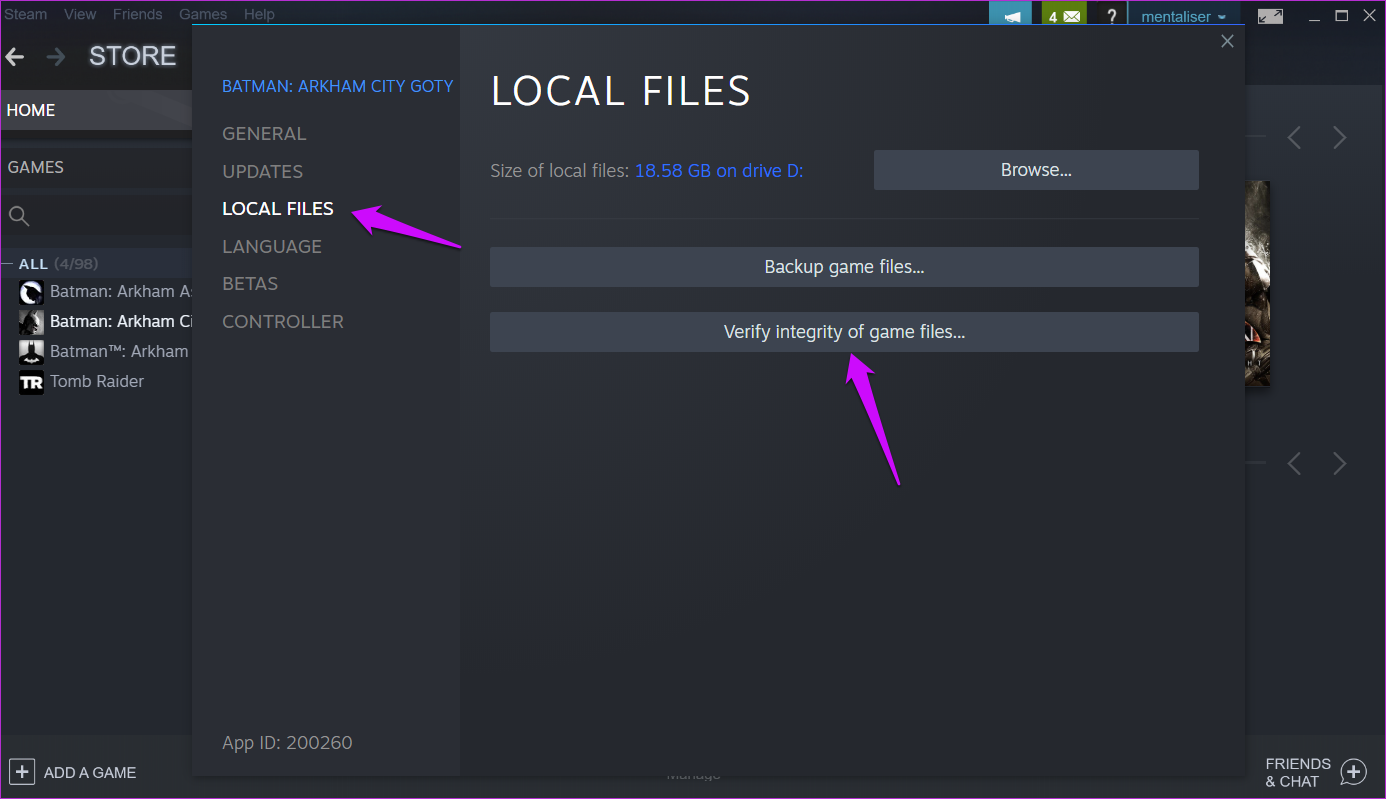Click Backup game files button

pos(844,267)
